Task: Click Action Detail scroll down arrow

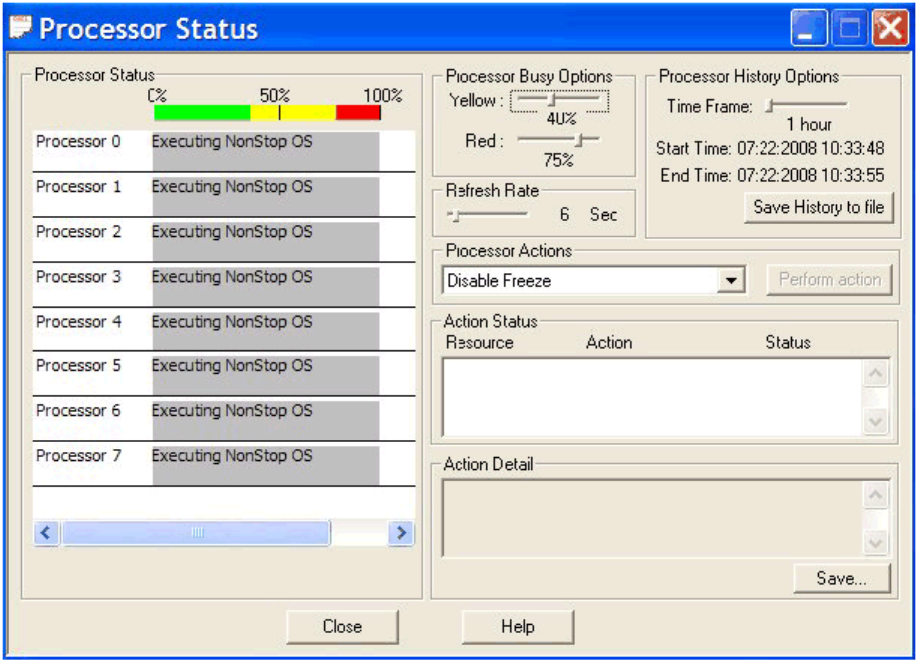Action: click(875, 544)
